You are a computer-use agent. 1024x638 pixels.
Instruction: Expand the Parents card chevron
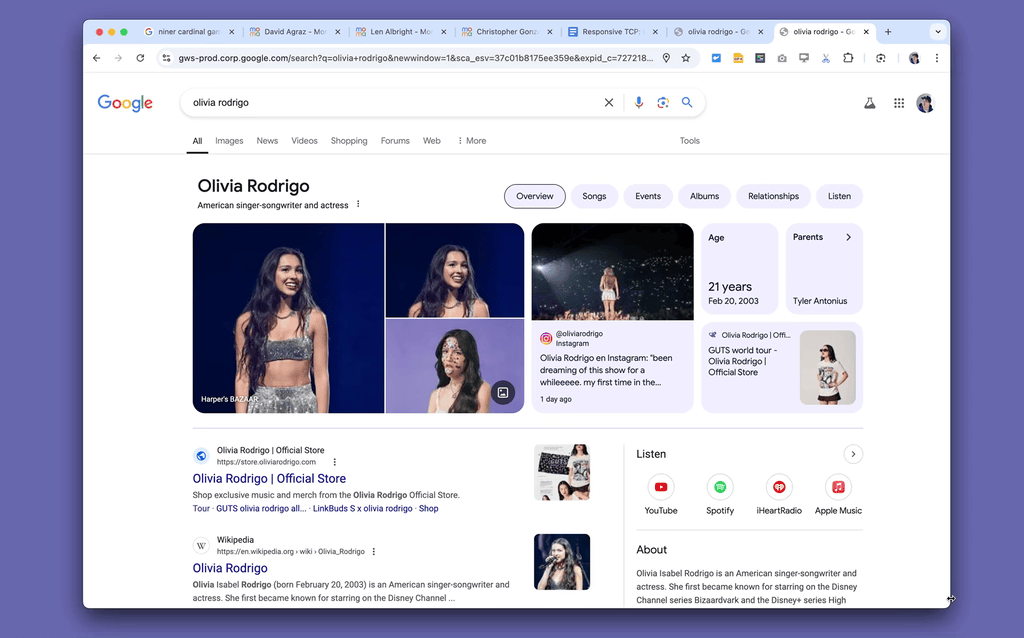[848, 237]
